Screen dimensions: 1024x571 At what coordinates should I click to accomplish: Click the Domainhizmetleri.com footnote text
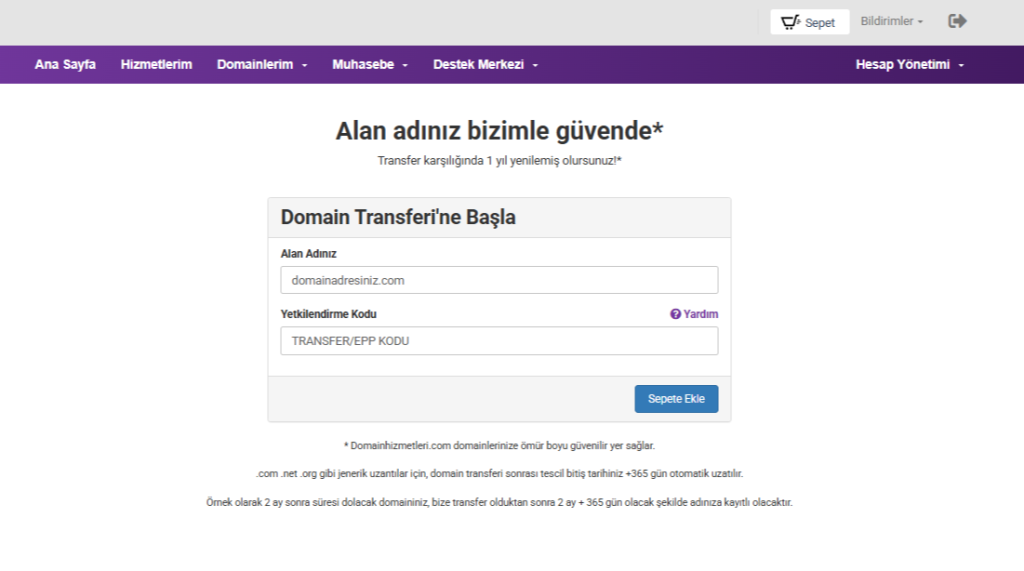tap(499, 446)
